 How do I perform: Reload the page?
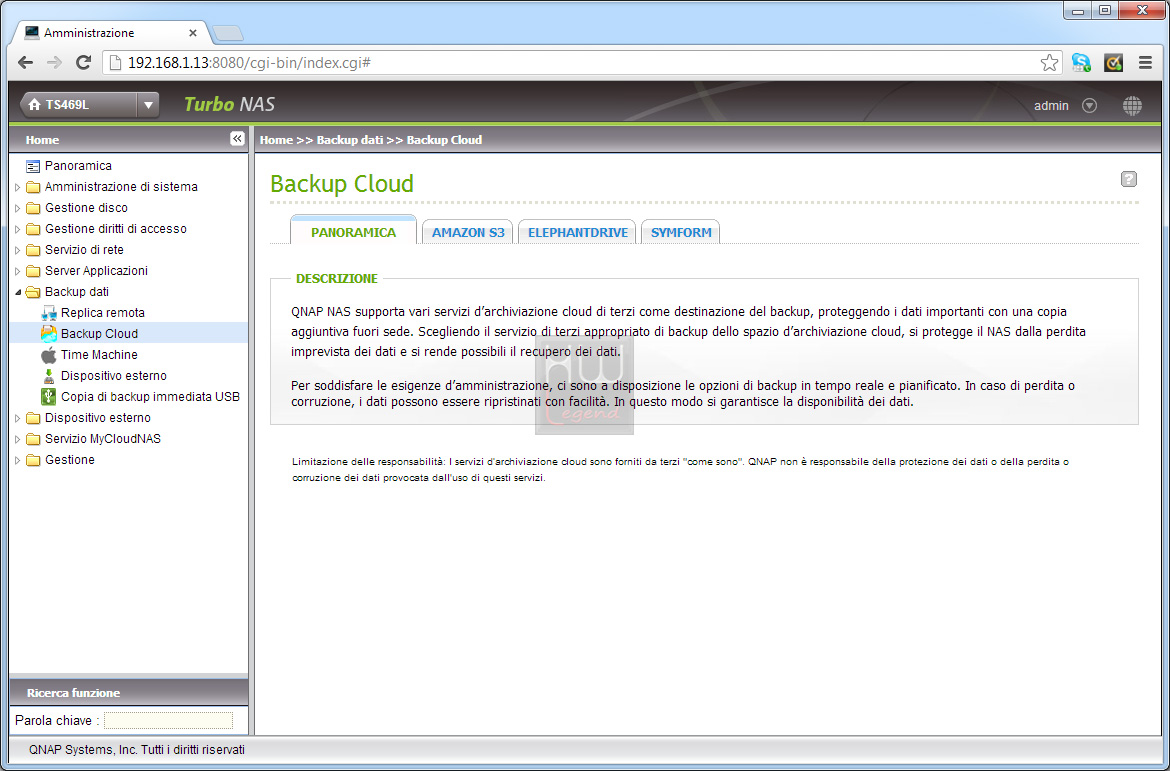[84, 63]
